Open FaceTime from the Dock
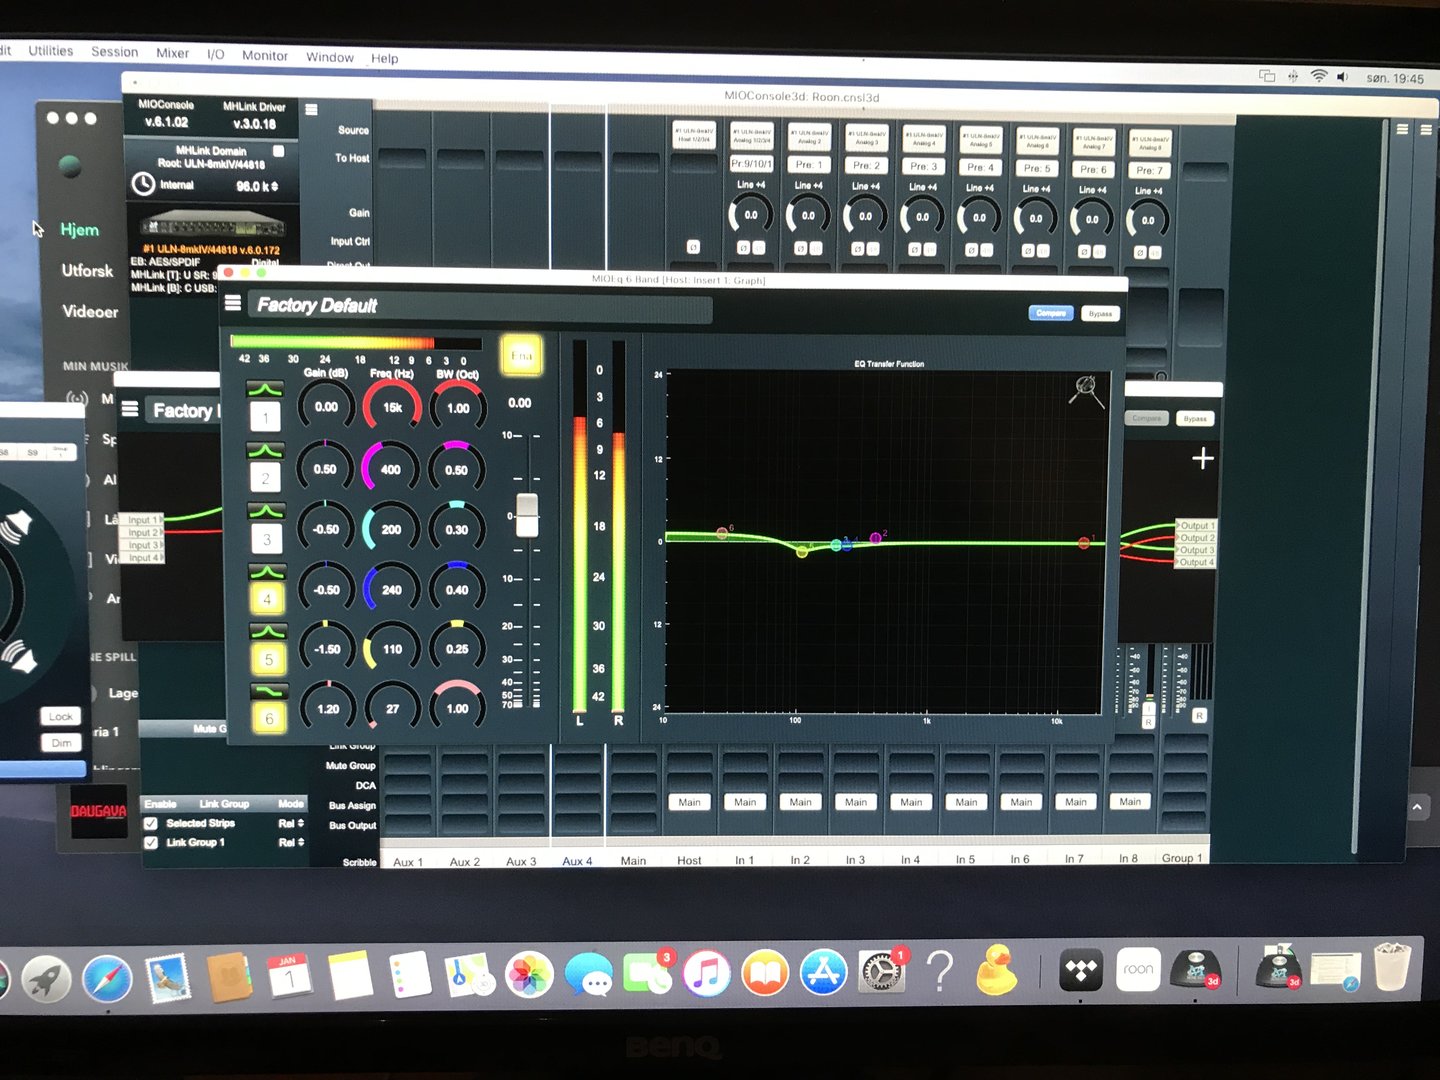This screenshot has width=1440, height=1080. click(x=647, y=973)
